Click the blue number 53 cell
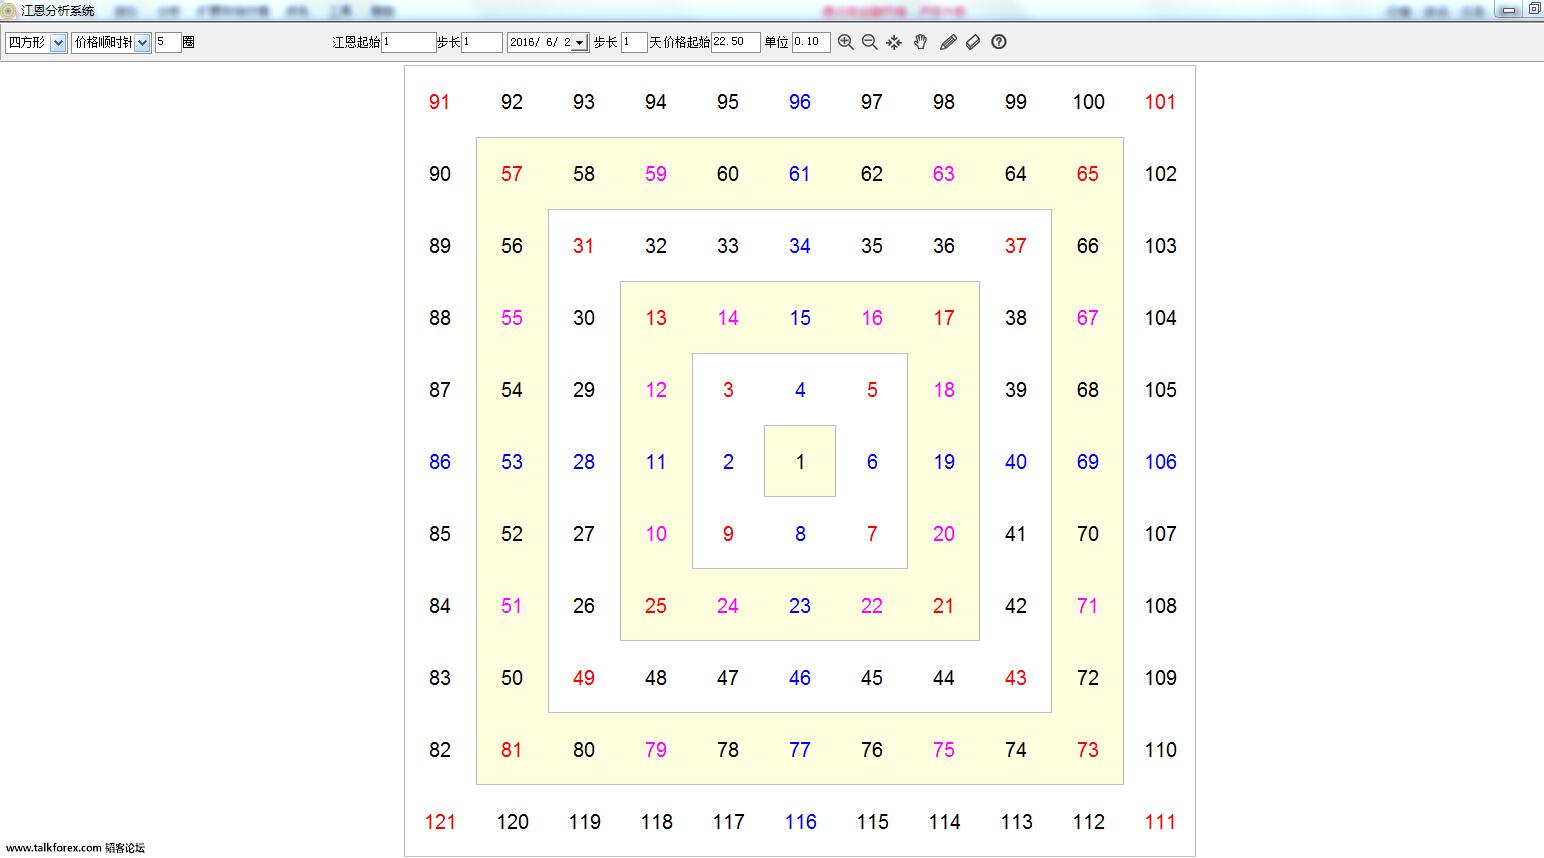This screenshot has height=858, width=1544. 512,462
